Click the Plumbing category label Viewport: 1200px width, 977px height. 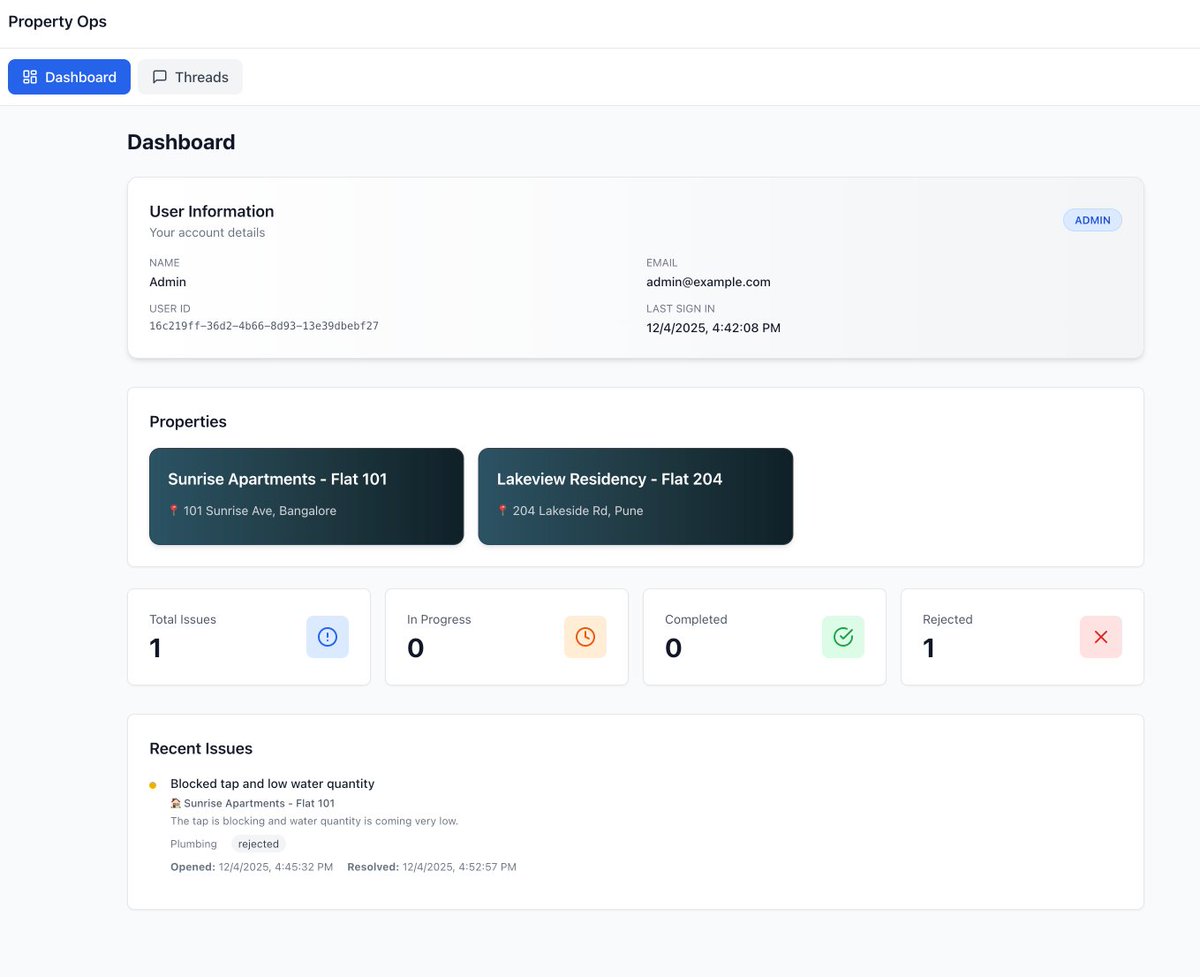[x=193, y=843]
